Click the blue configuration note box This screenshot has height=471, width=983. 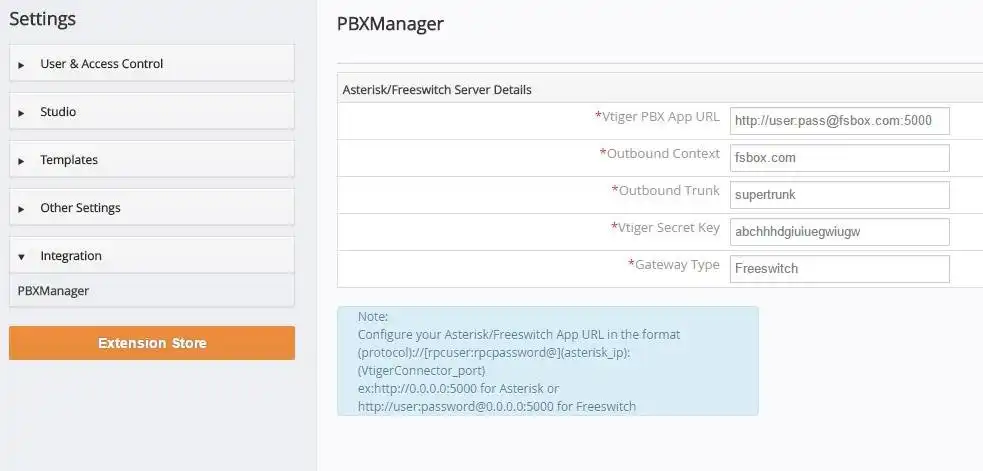pyautogui.click(x=547, y=360)
